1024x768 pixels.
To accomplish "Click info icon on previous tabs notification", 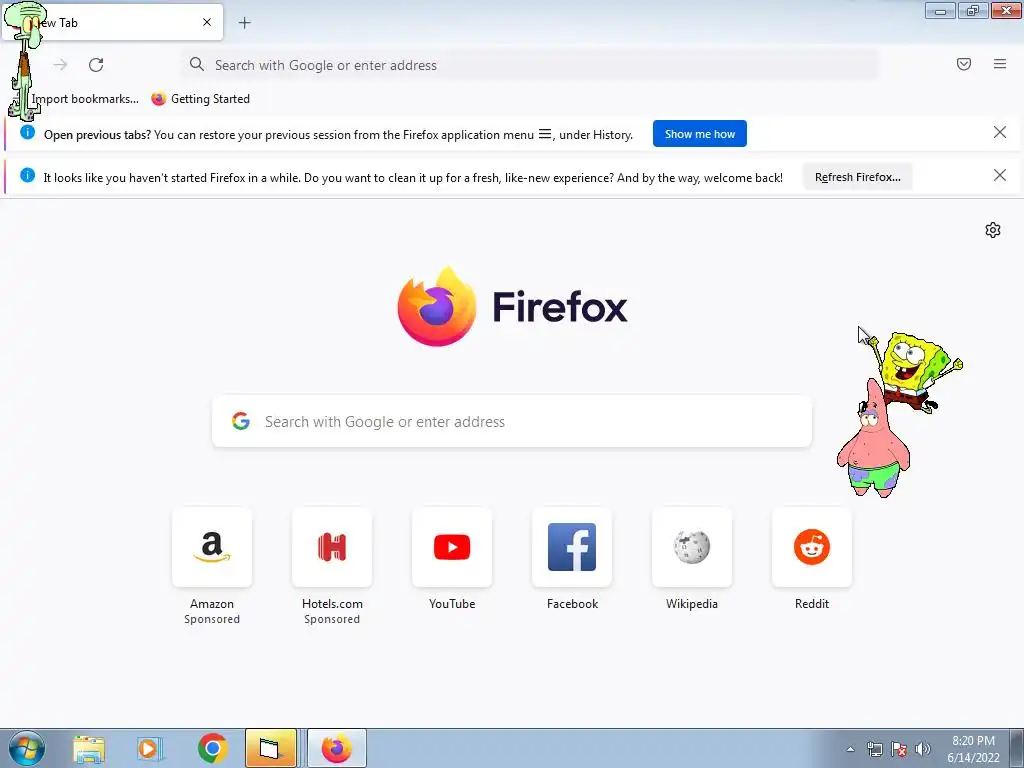I will point(27,133).
